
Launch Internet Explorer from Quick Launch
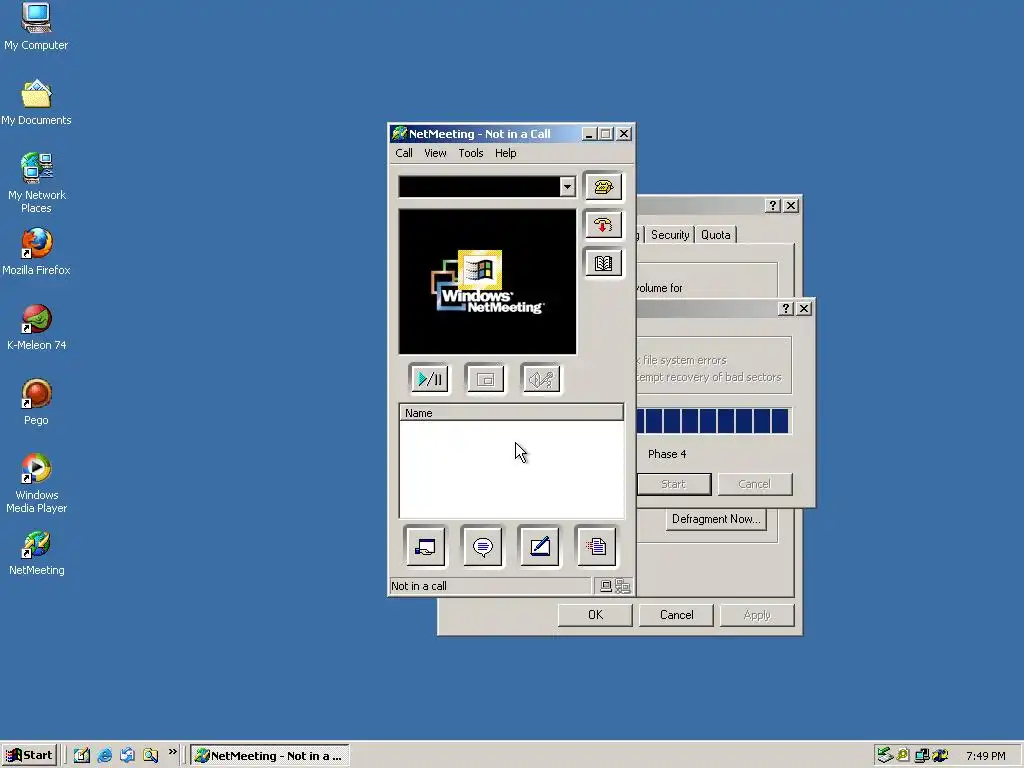104,756
